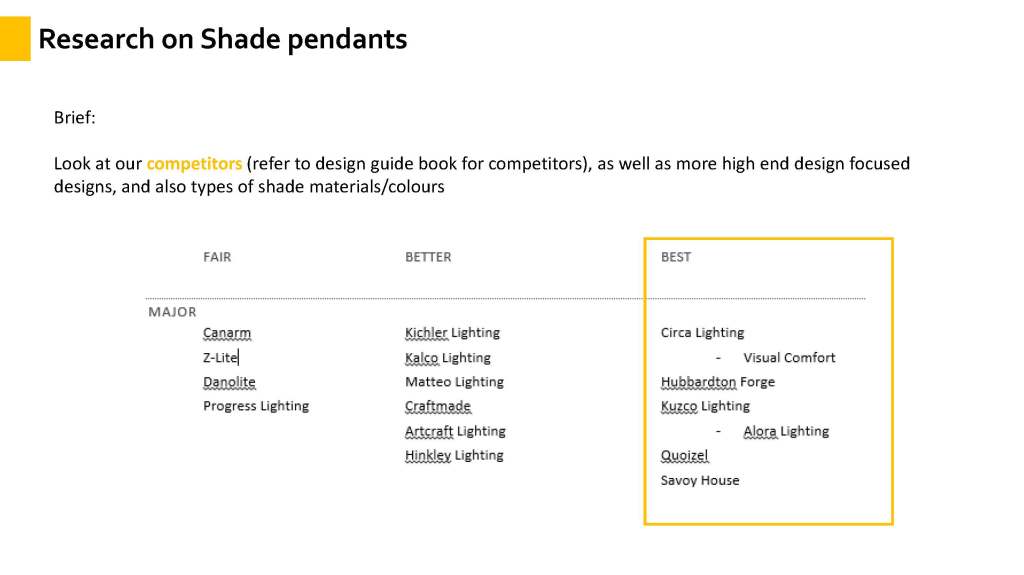The width and height of the screenshot is (1024, 575).
Task: Click the yellow square beside the title
Action: click(x=15, y=39)
